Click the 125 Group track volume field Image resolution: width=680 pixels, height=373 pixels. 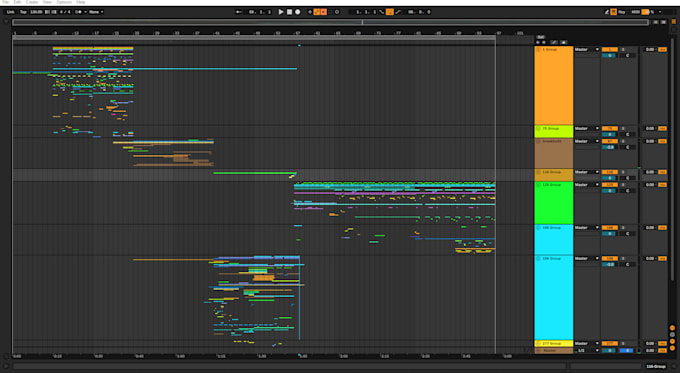[x=609, y=191]
